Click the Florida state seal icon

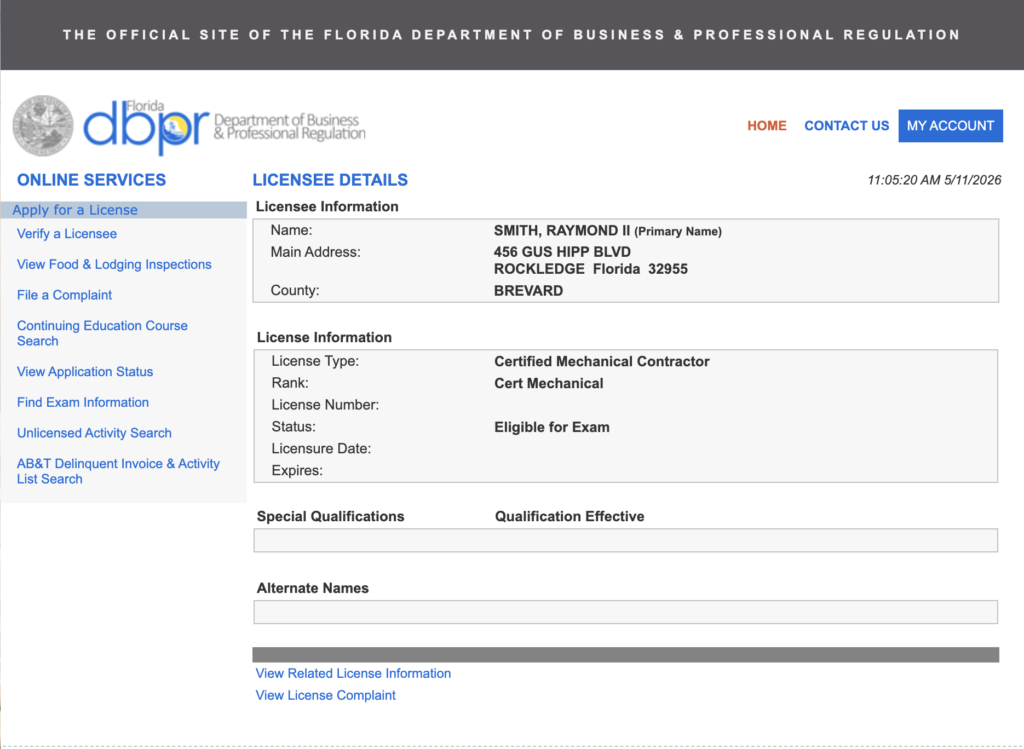pyautogui.click(x=43, y=125)
